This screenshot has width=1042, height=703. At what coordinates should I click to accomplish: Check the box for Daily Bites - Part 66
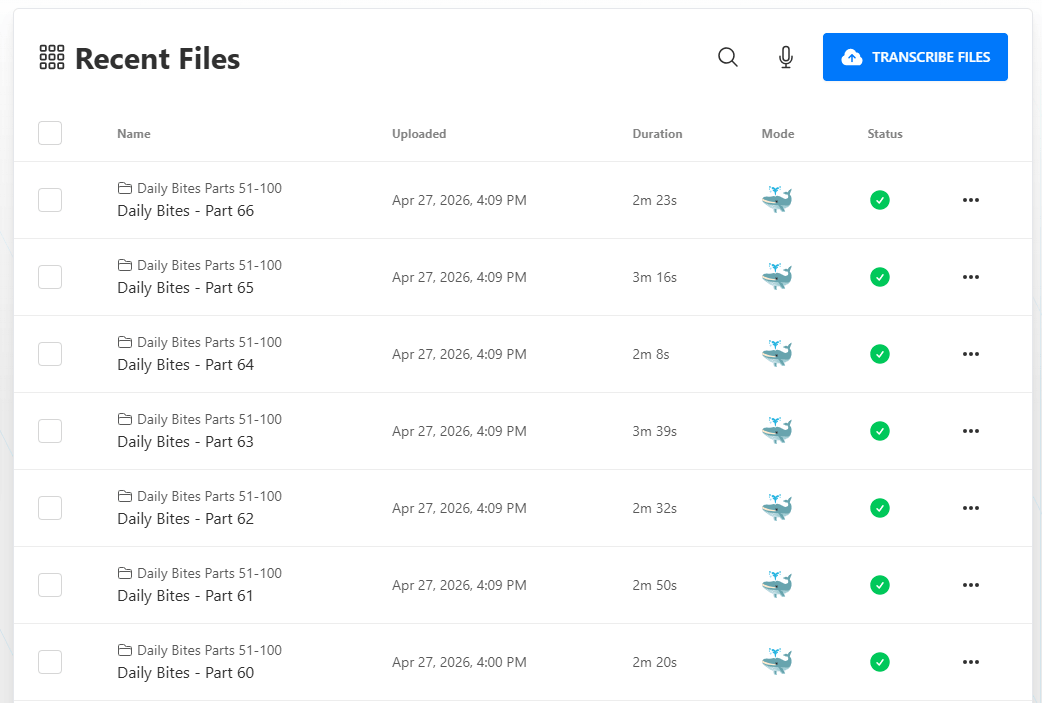(50, 200)
